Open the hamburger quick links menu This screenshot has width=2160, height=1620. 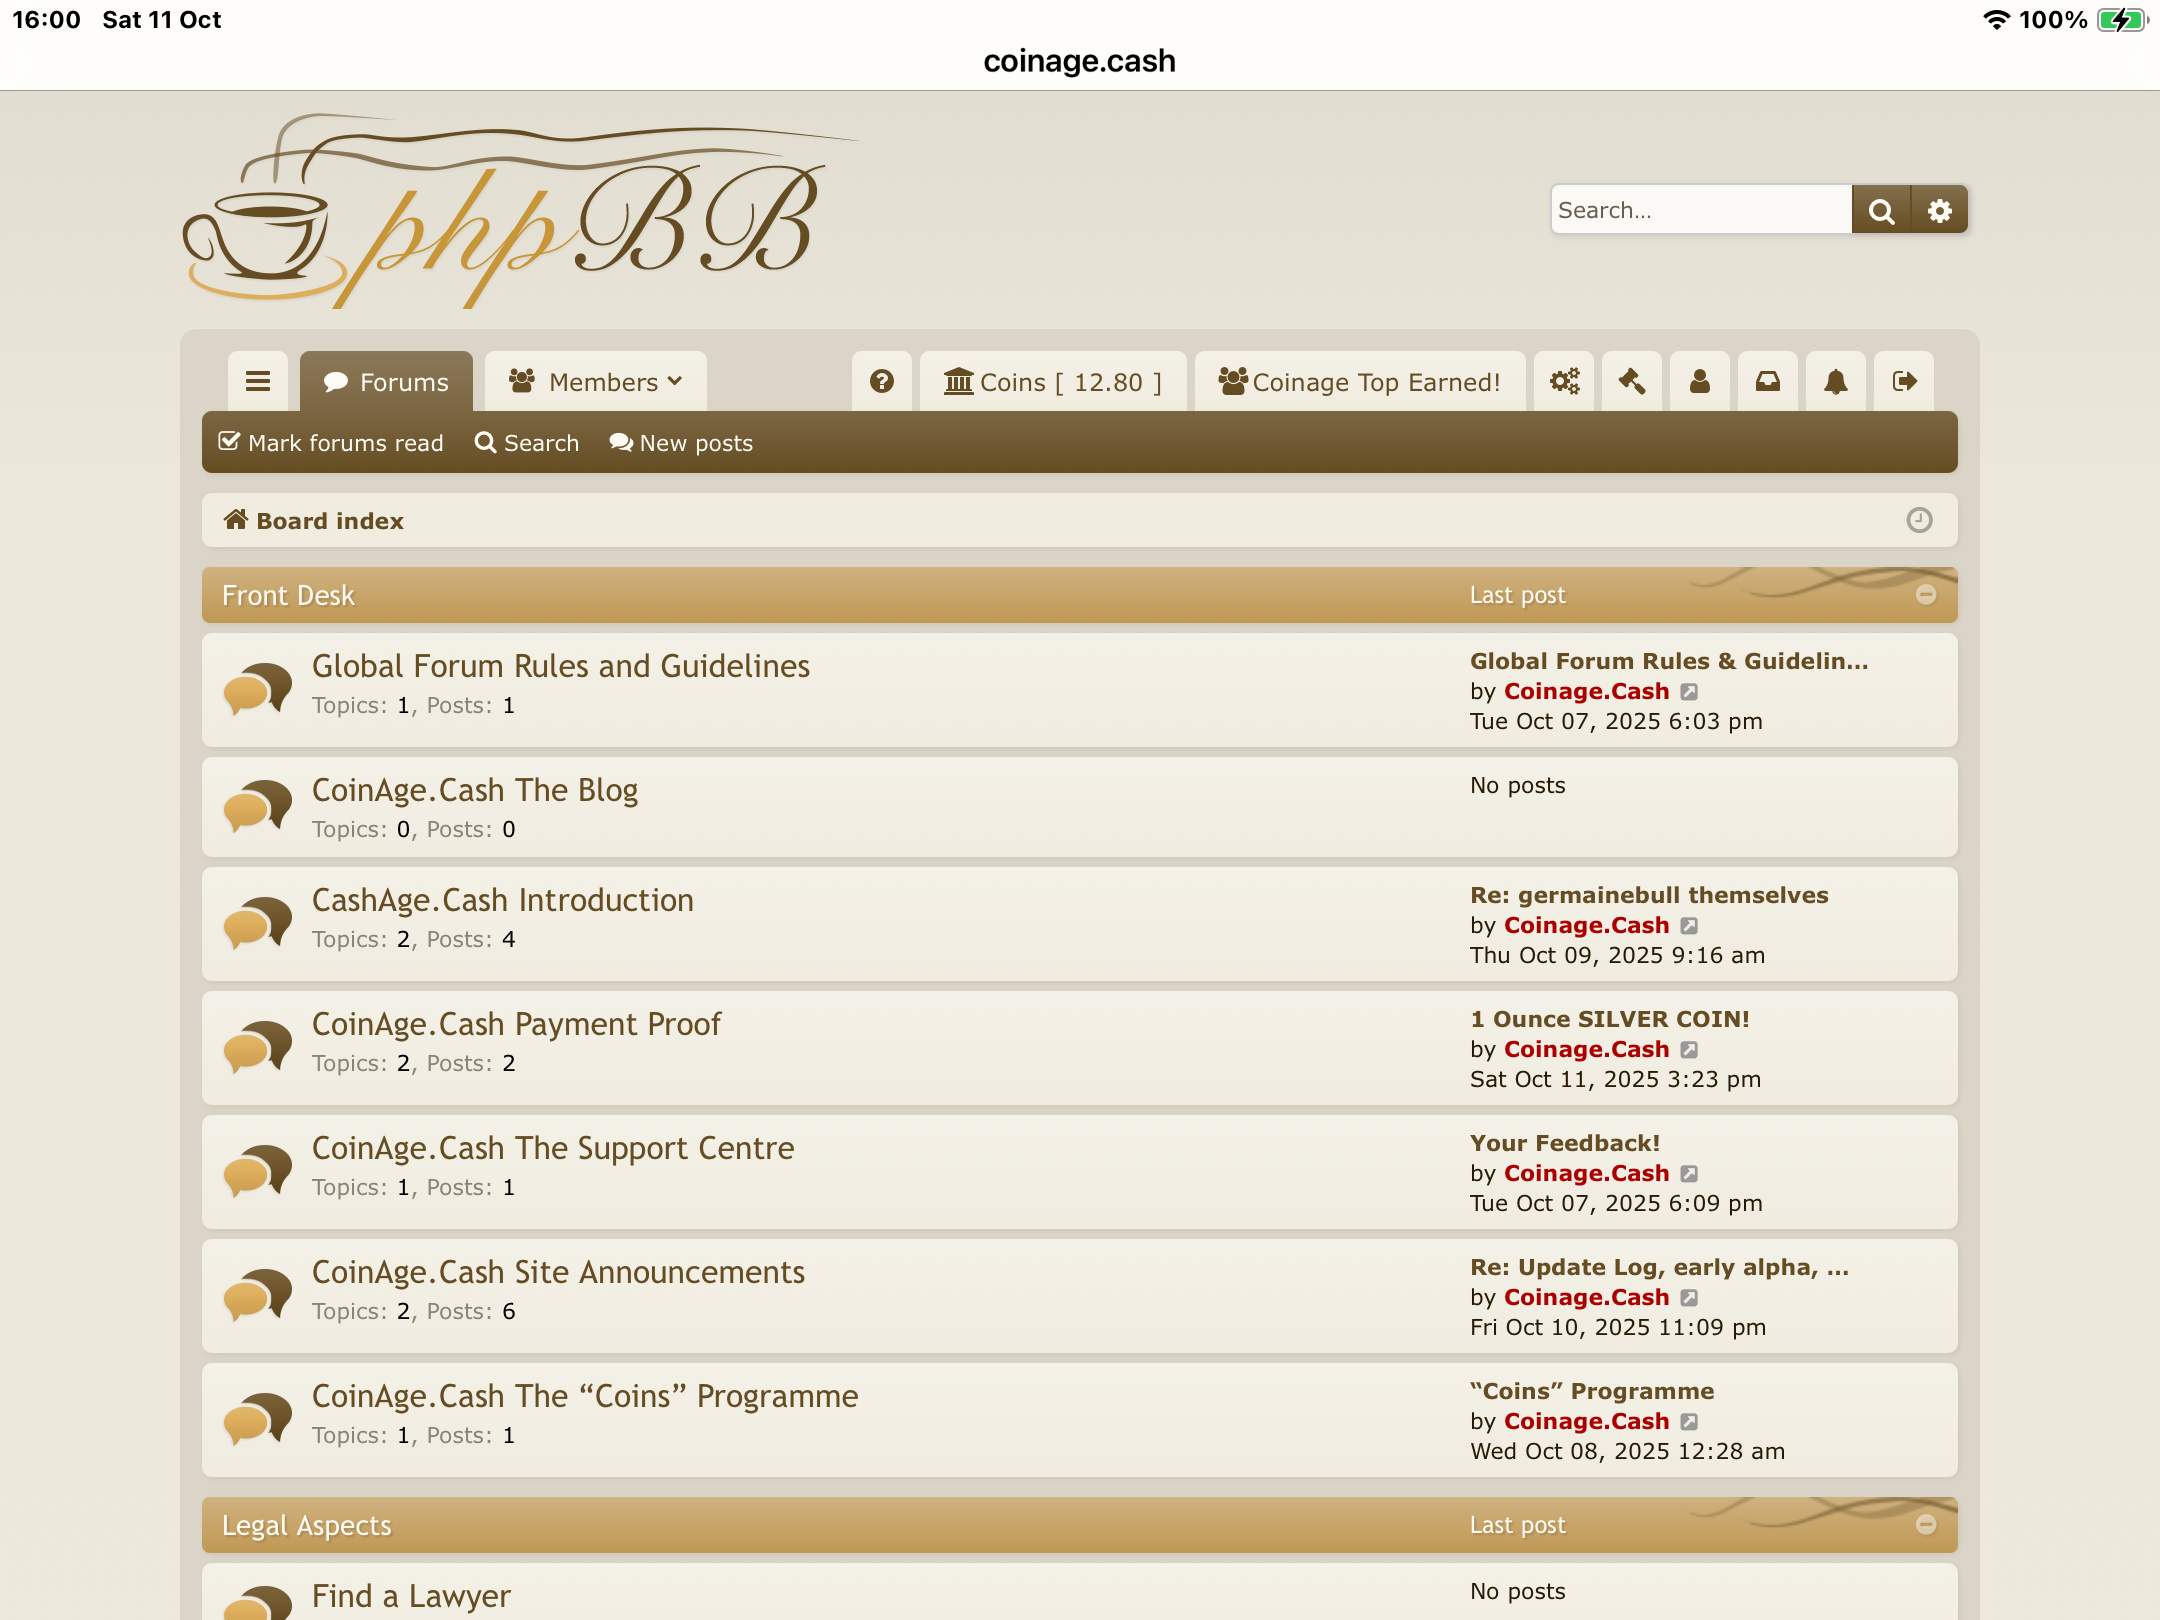click(x=258, y=381)
